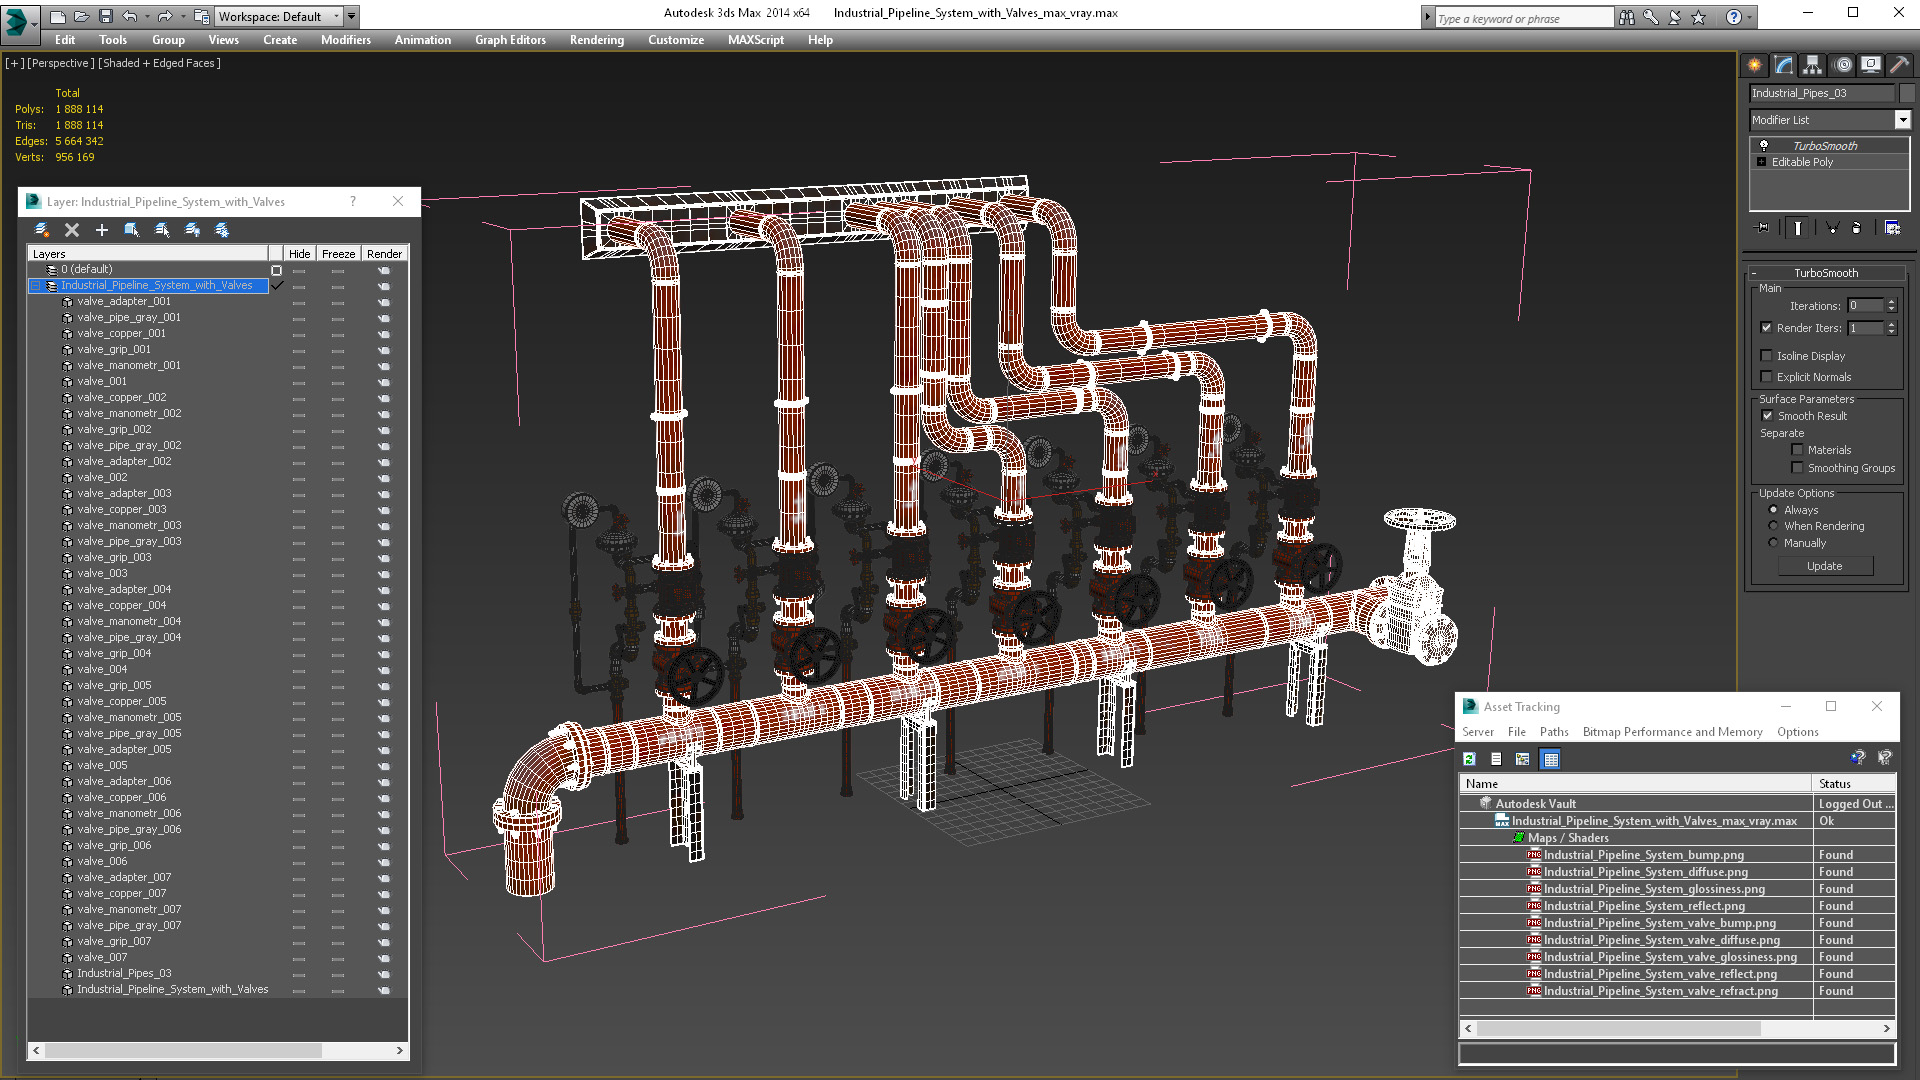This screenshot has height=1080, width=1920.
Task: Click Refresh icon in Asset Tracking toolbar
Action: pyautogui.click(x=1470, y=759)
